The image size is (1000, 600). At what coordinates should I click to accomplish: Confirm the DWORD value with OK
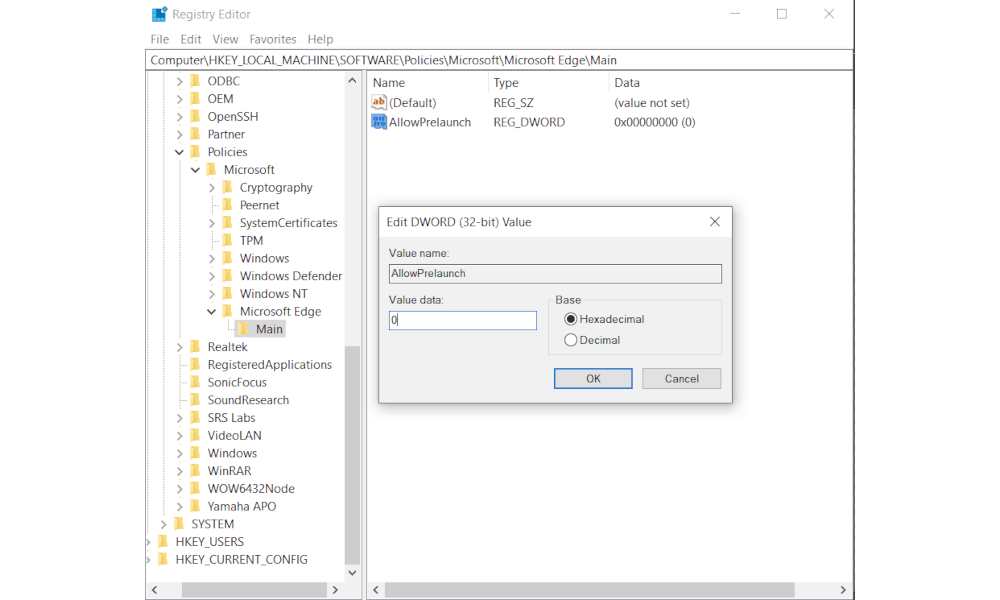point(593,378)
